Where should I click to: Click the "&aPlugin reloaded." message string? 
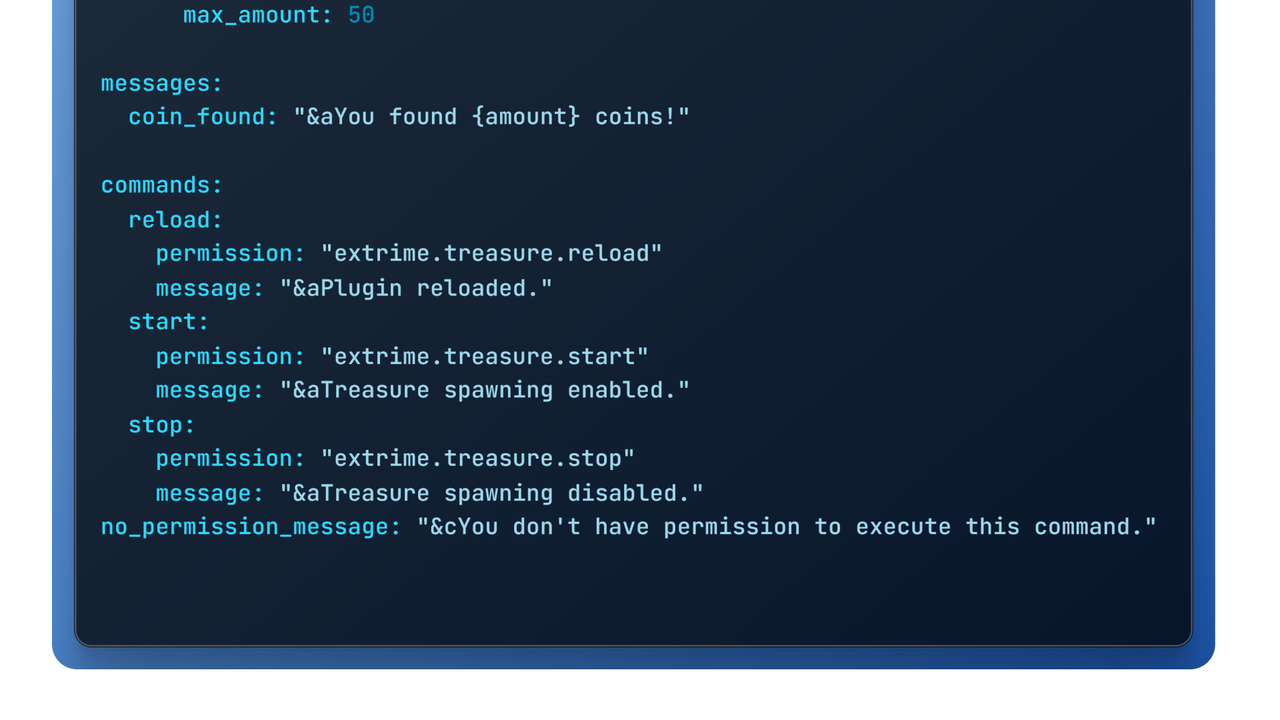416,288
